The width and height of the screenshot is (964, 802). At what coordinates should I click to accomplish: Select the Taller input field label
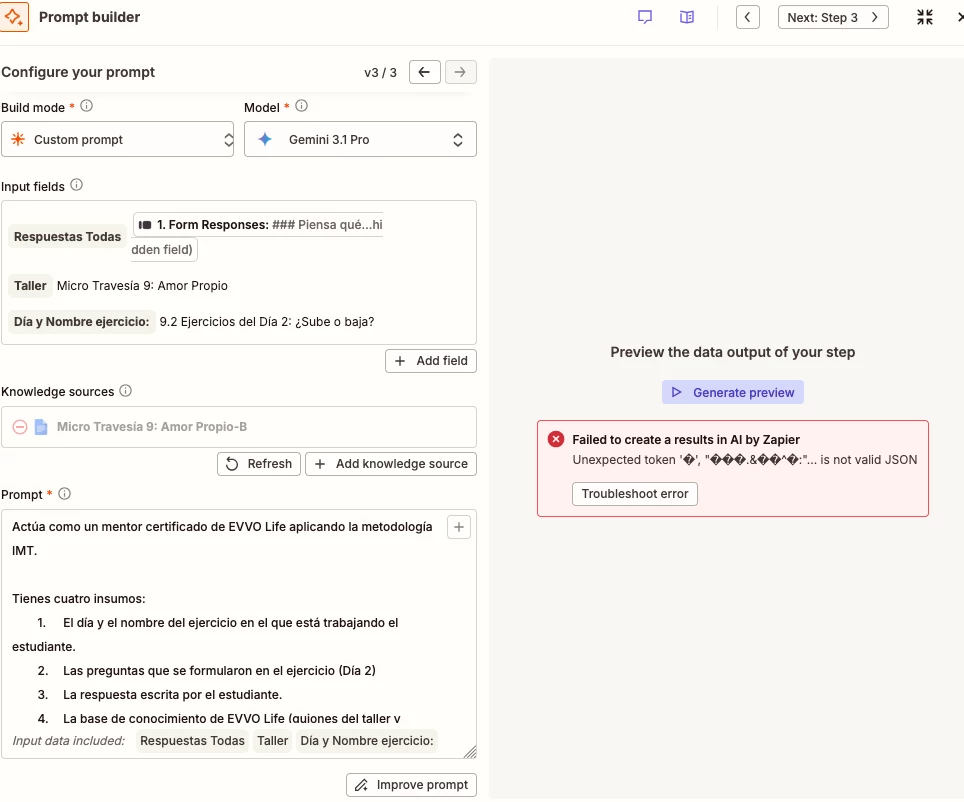click(30, 285)
